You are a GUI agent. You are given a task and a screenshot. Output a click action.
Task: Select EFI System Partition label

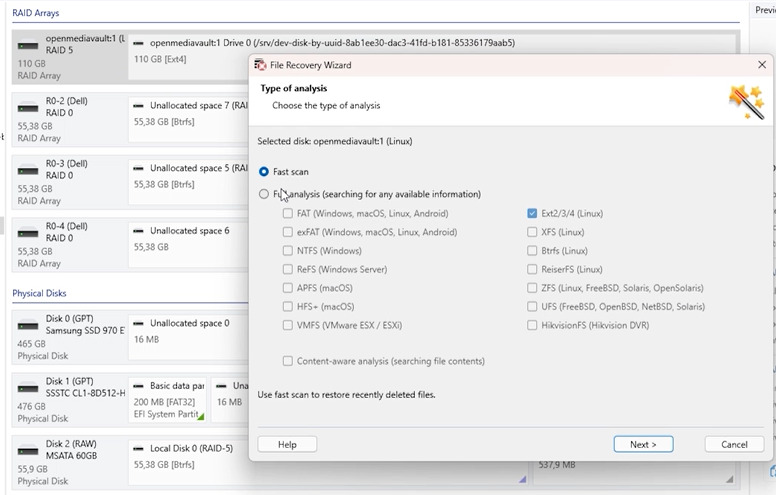[166, 414]
